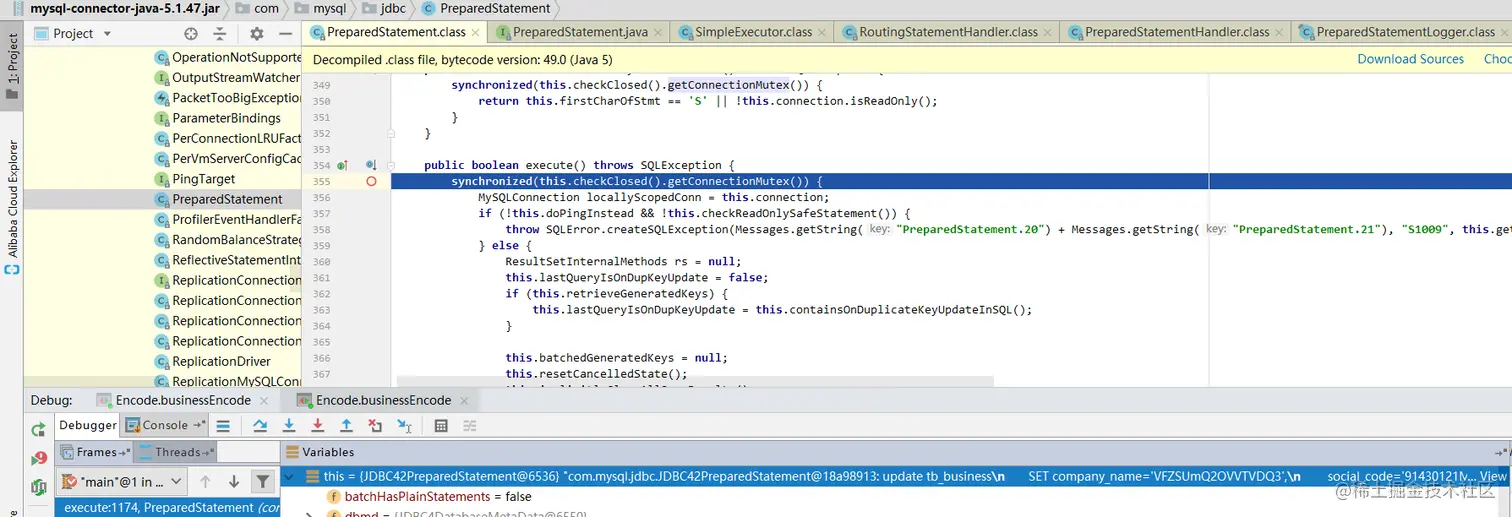Screen dimensions: 1512x517
Task: Switch to PreparedStatement.class tab
Action: (x=395, y=32)
